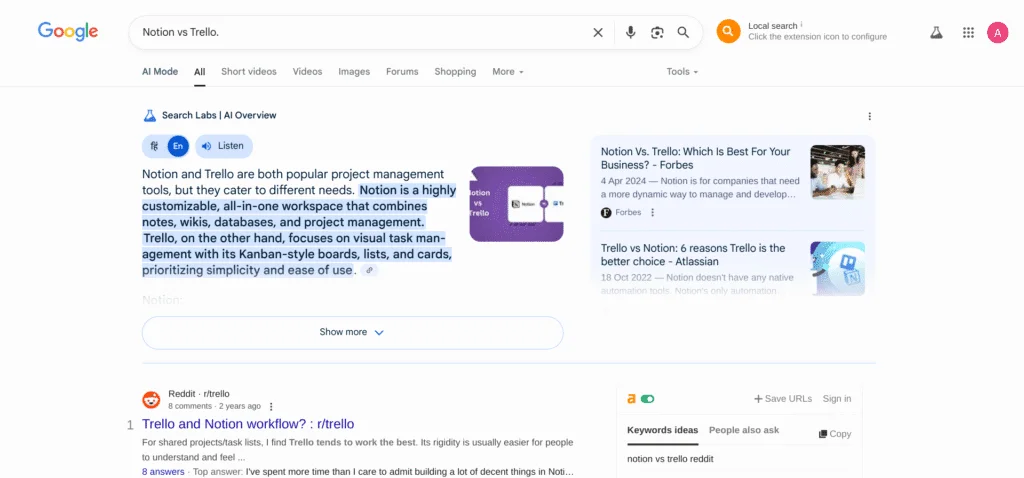
Task: Start voice search with microphone
Action: pos(630,32)
